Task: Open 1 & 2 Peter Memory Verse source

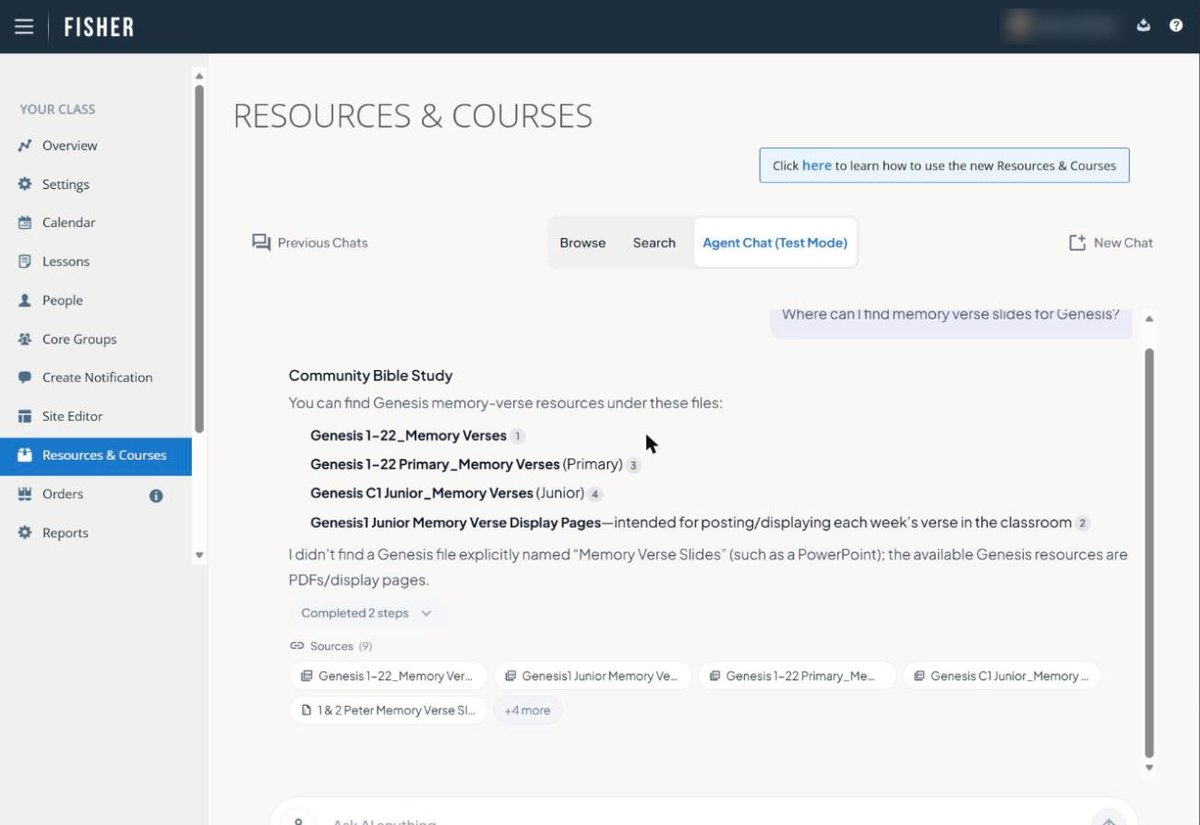Action: pyautogui.click(x=388, y=710)
